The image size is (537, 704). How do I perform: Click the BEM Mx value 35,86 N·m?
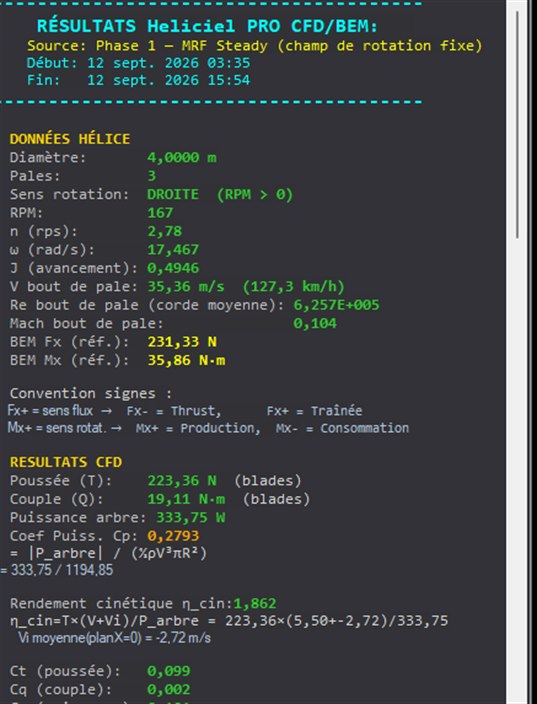tap(186, 360)
